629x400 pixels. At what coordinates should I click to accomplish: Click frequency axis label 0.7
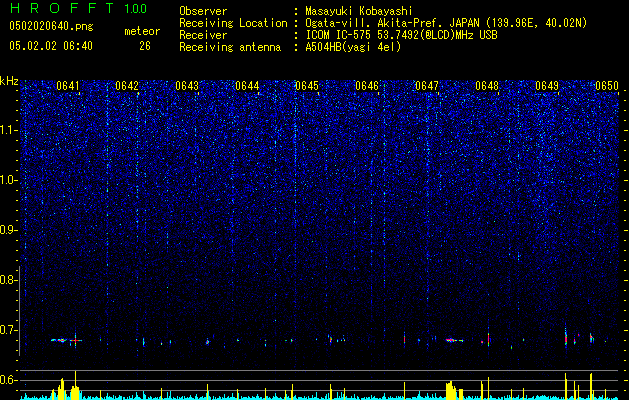click(7, 330)
